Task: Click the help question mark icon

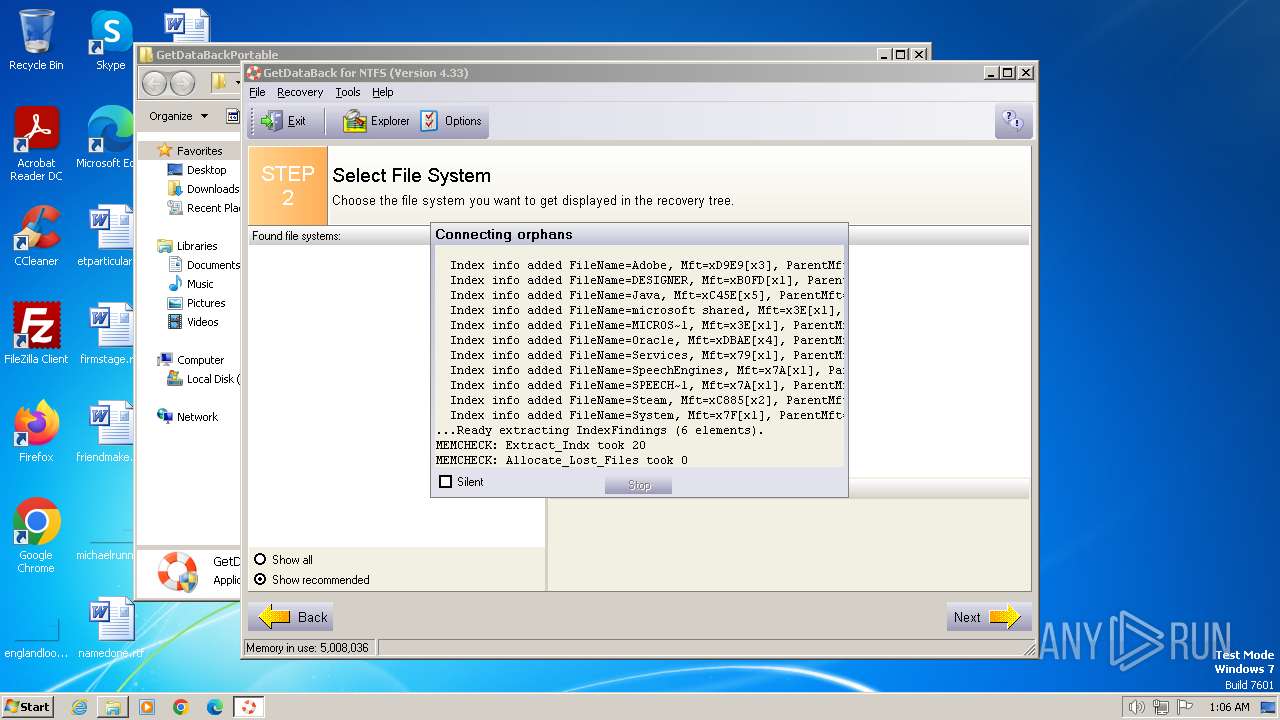Action: [x=1013, y=121]
